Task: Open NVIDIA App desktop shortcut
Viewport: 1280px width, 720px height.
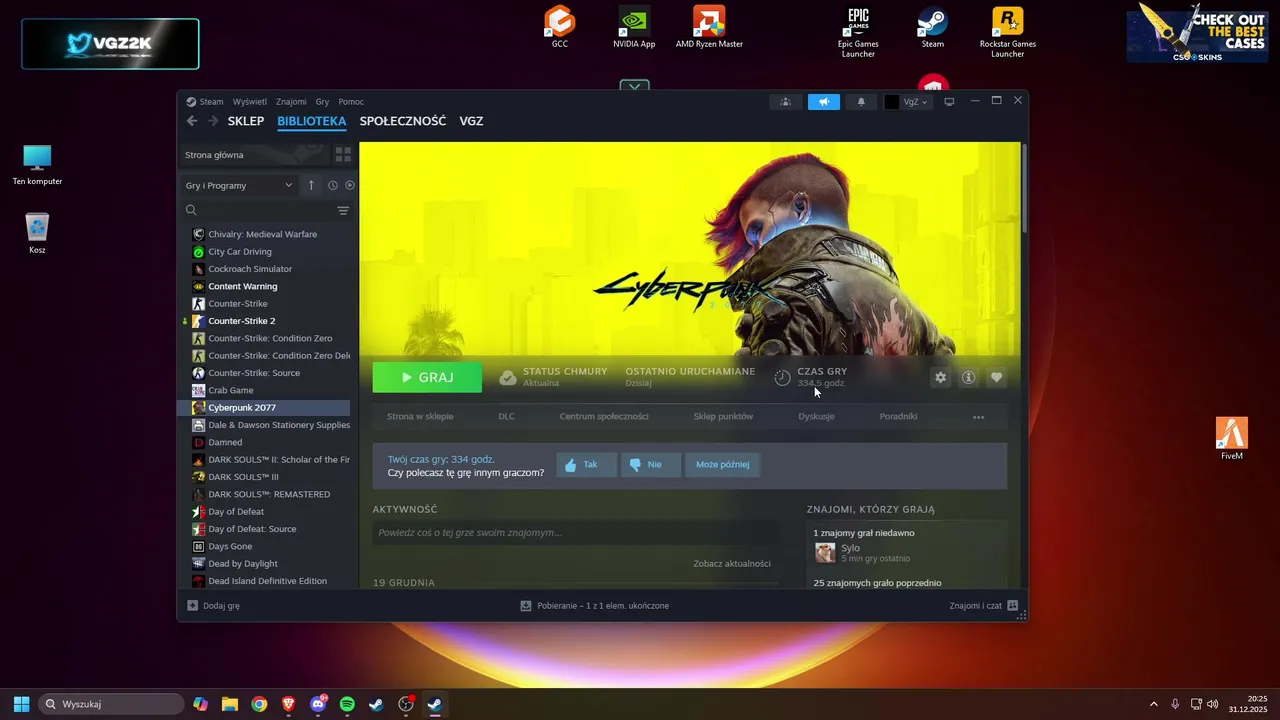Action: pos(634,27)
